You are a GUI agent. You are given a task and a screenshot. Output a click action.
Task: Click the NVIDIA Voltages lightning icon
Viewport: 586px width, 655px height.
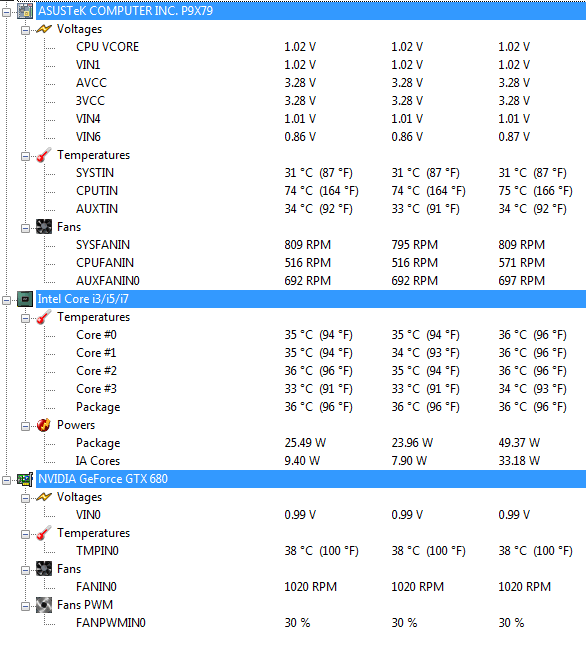click(44, 497)
